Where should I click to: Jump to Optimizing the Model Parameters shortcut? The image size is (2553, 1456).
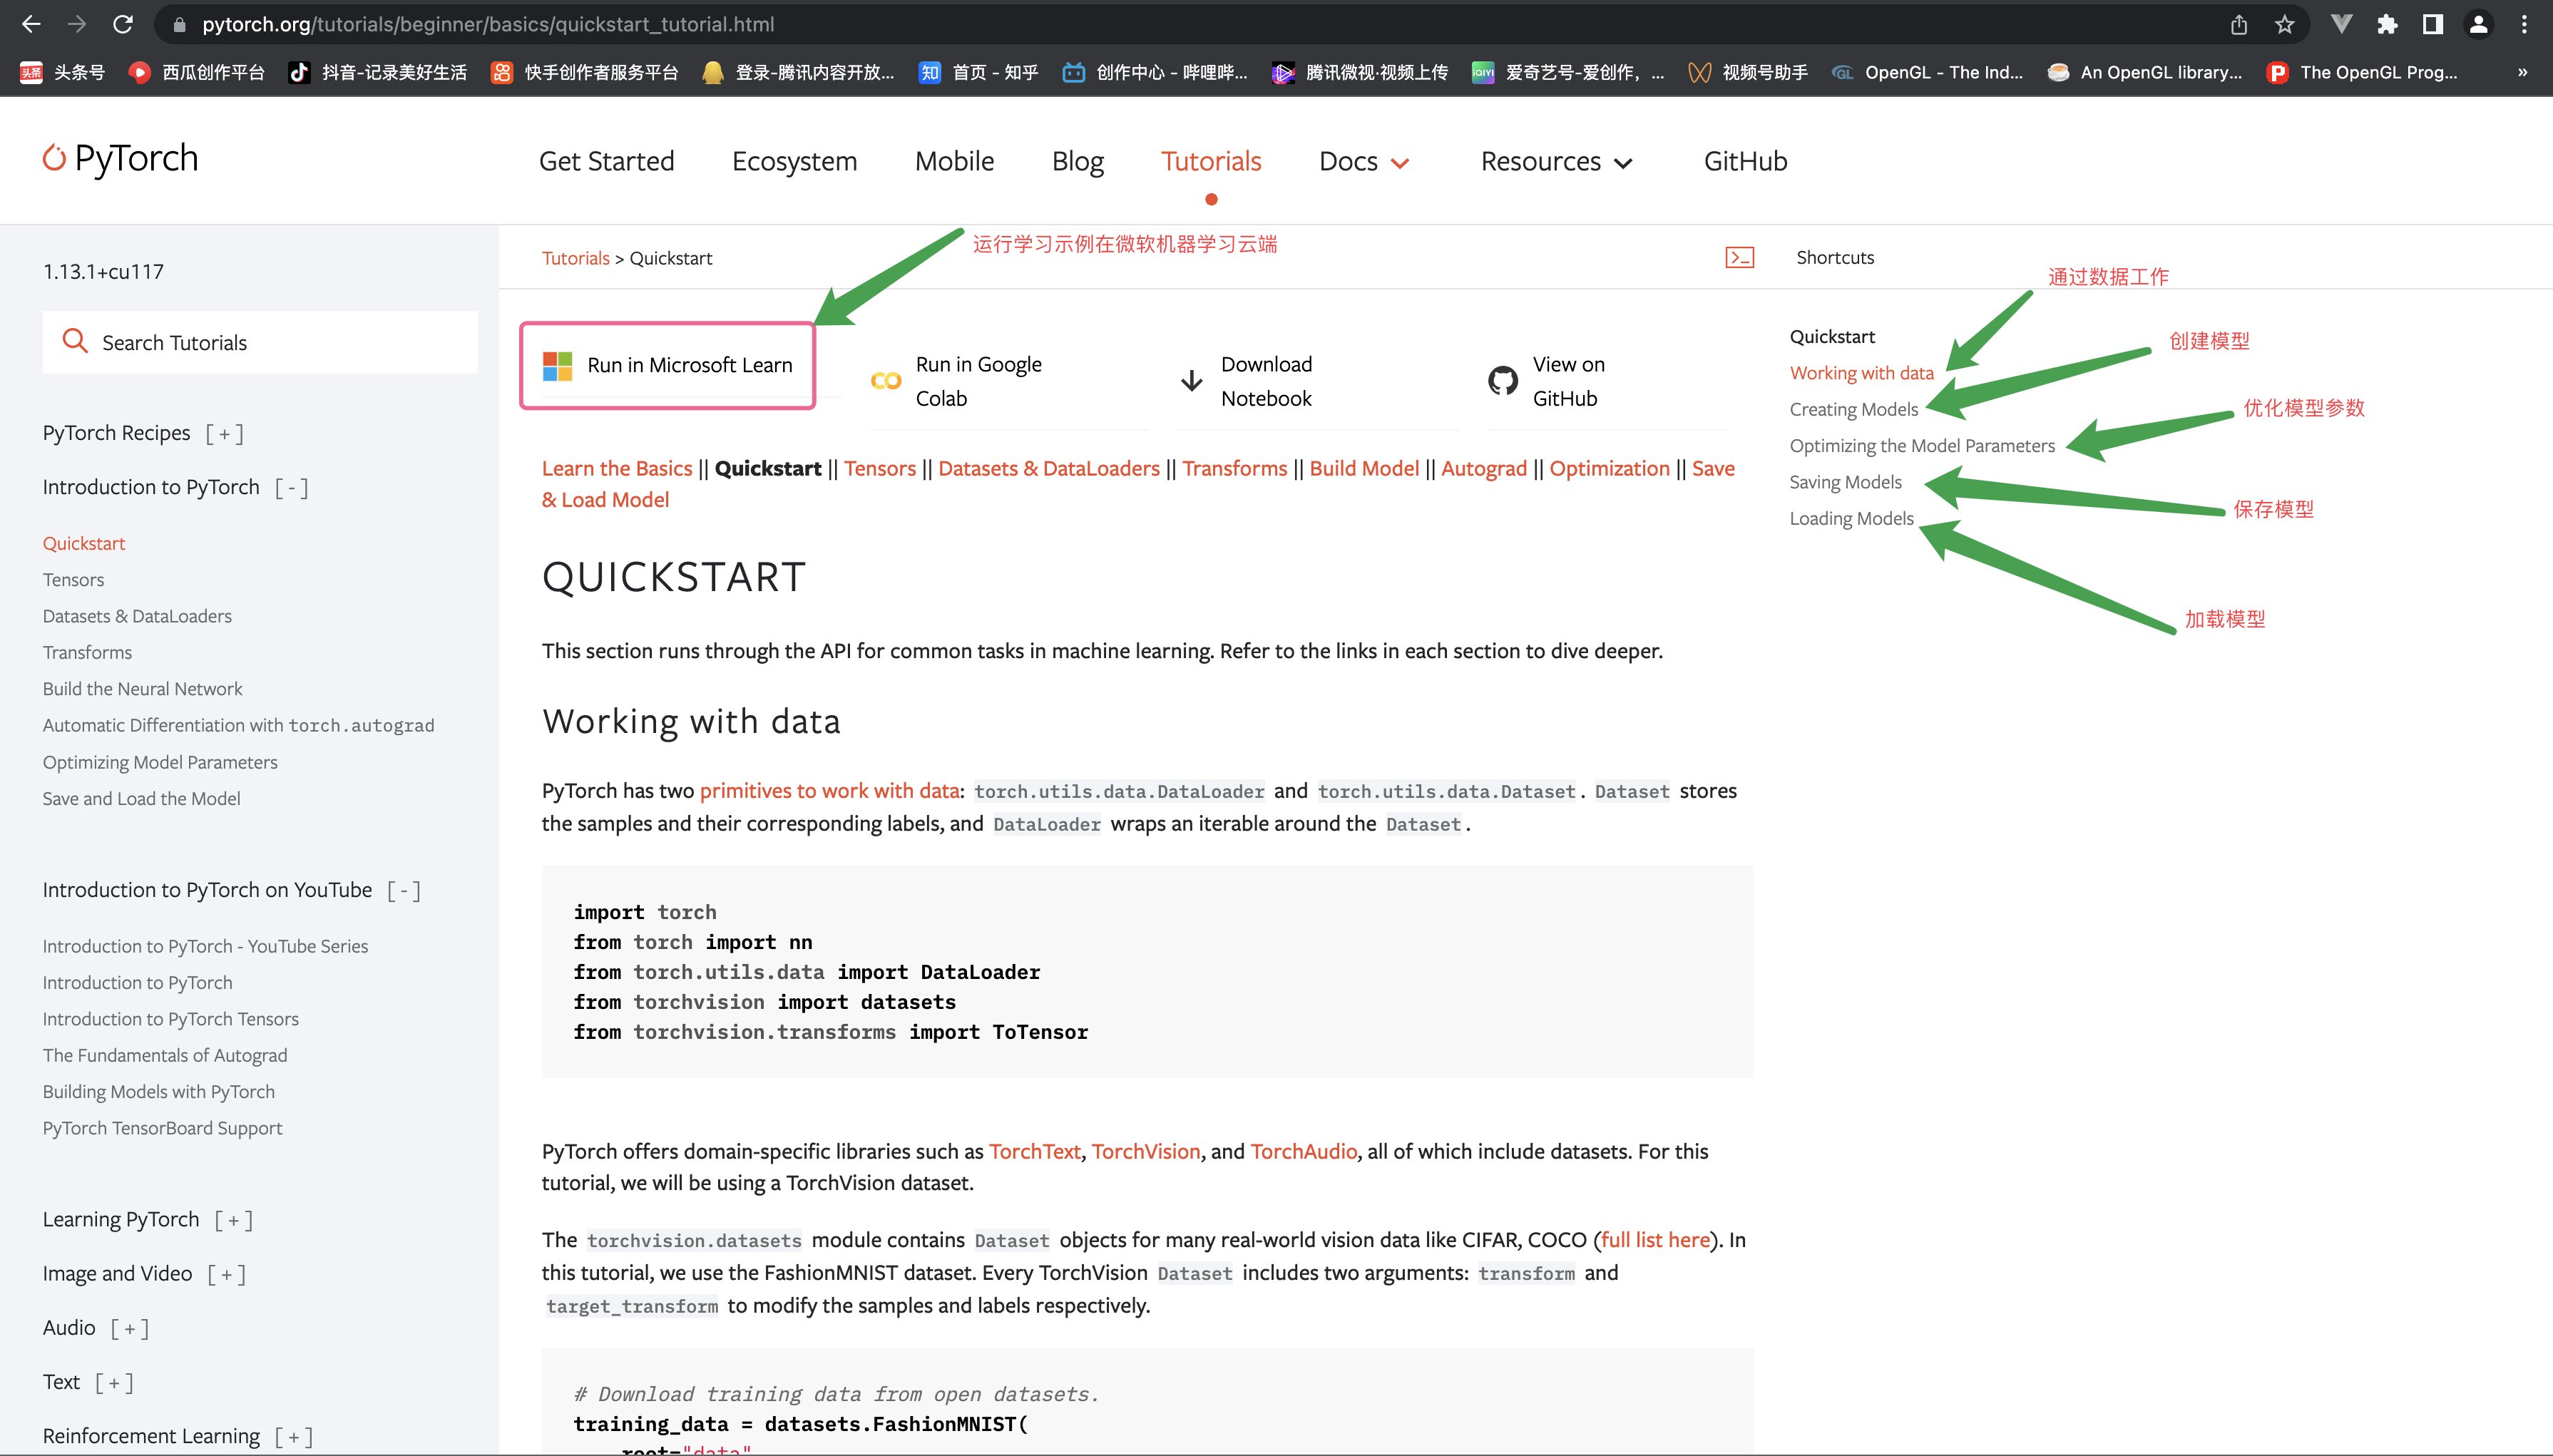click(1922, 446)
